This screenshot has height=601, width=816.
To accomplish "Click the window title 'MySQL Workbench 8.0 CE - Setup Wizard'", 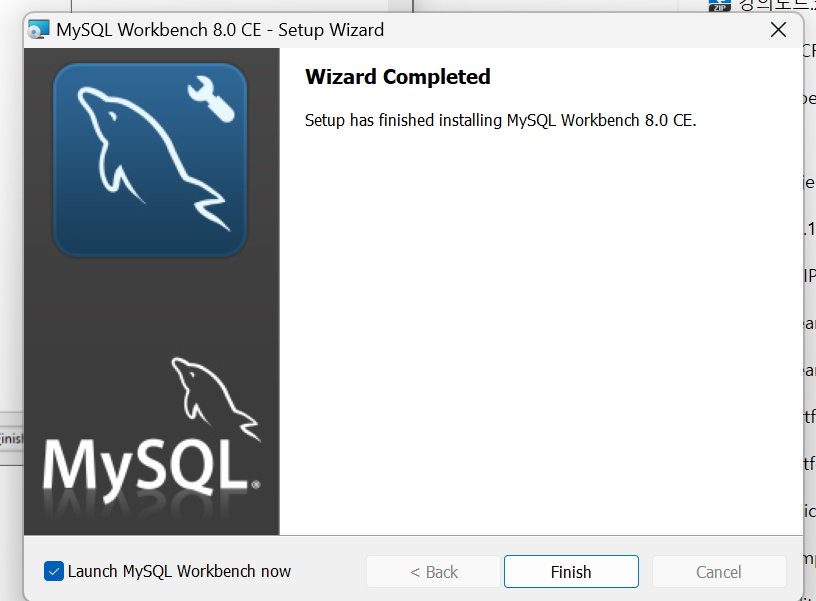I will [x=220, y=30].
